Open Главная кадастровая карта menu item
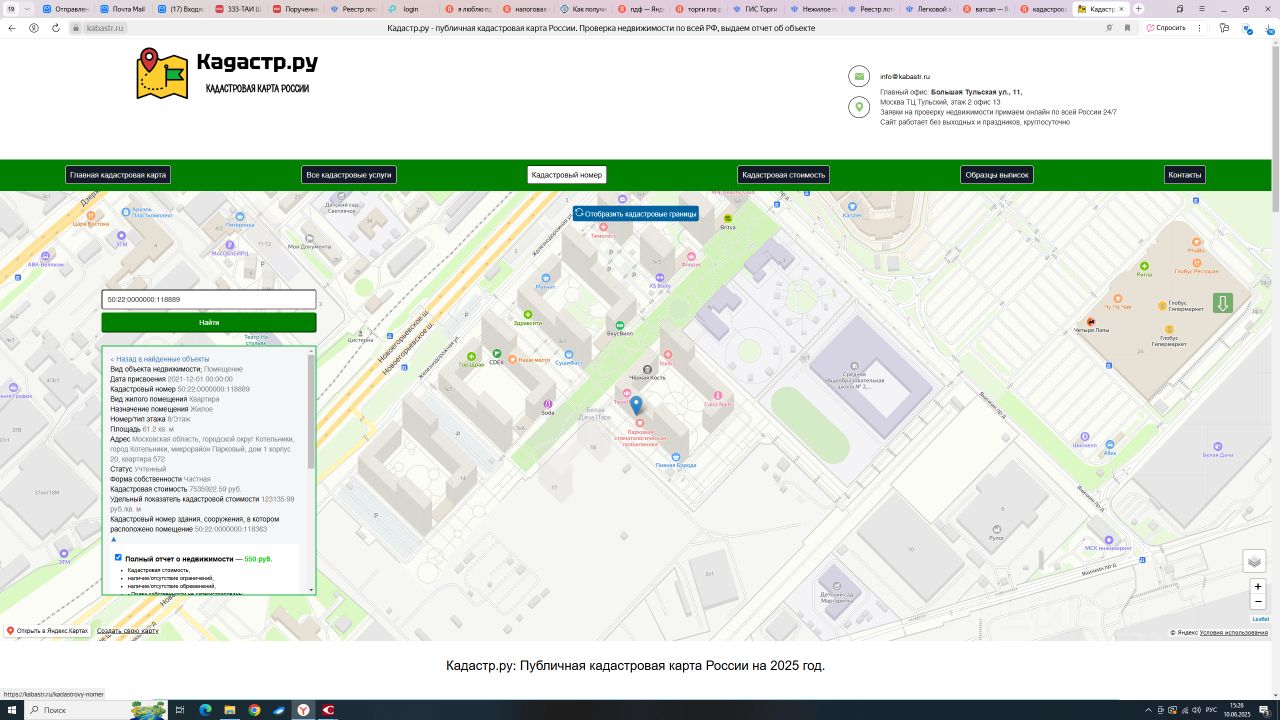Viewport: 1280px width, 720px height. (118, 175)
